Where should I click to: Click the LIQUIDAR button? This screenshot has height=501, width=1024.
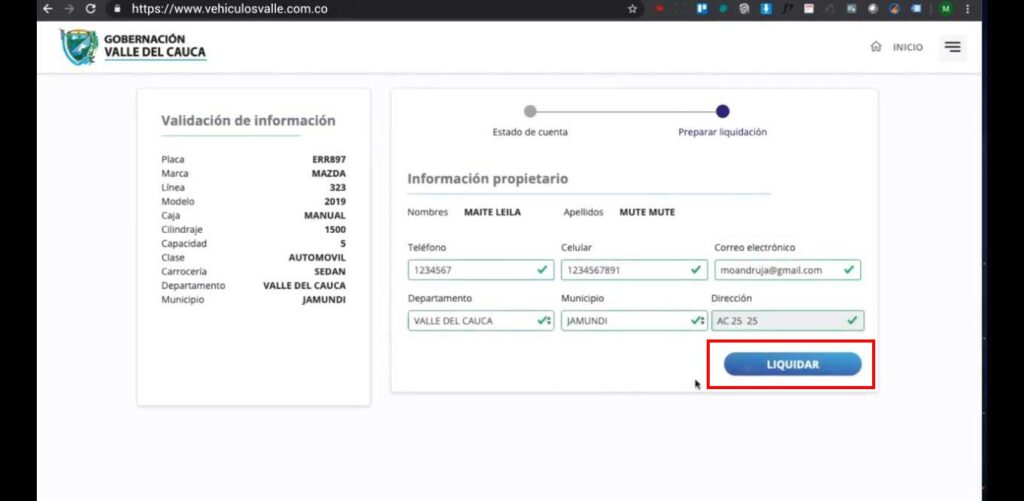click(x=792, y=364)
